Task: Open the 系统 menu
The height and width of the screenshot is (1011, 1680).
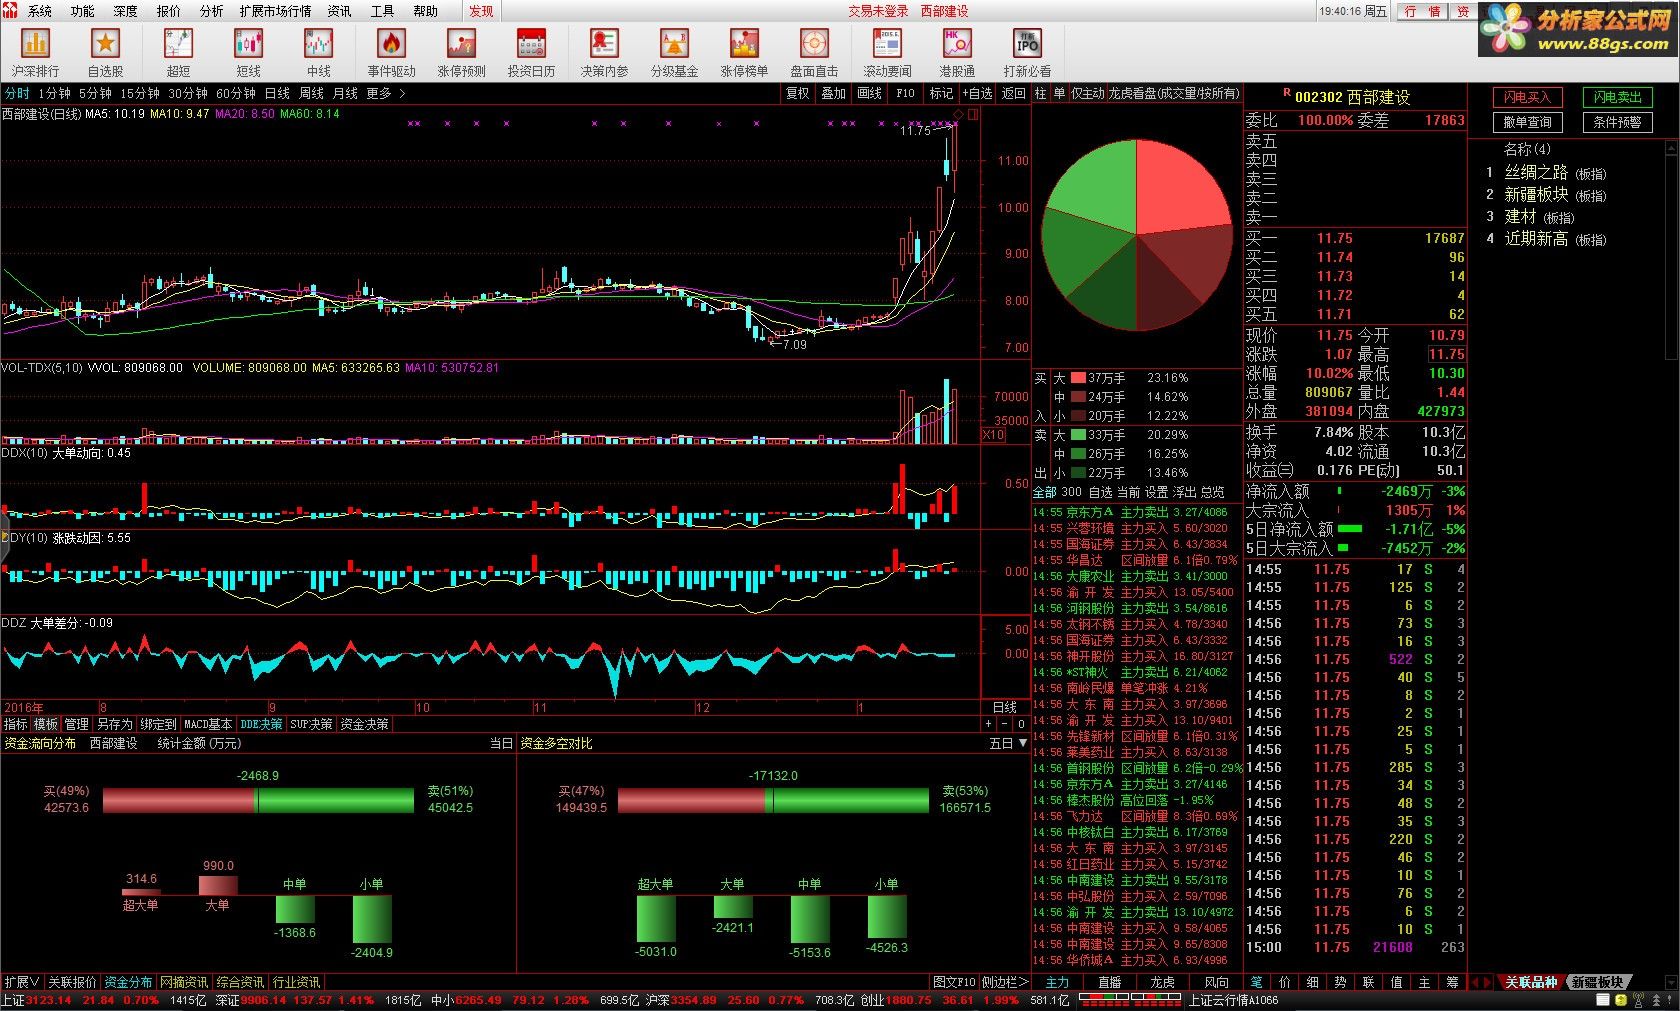Action: tap(40, 11)
